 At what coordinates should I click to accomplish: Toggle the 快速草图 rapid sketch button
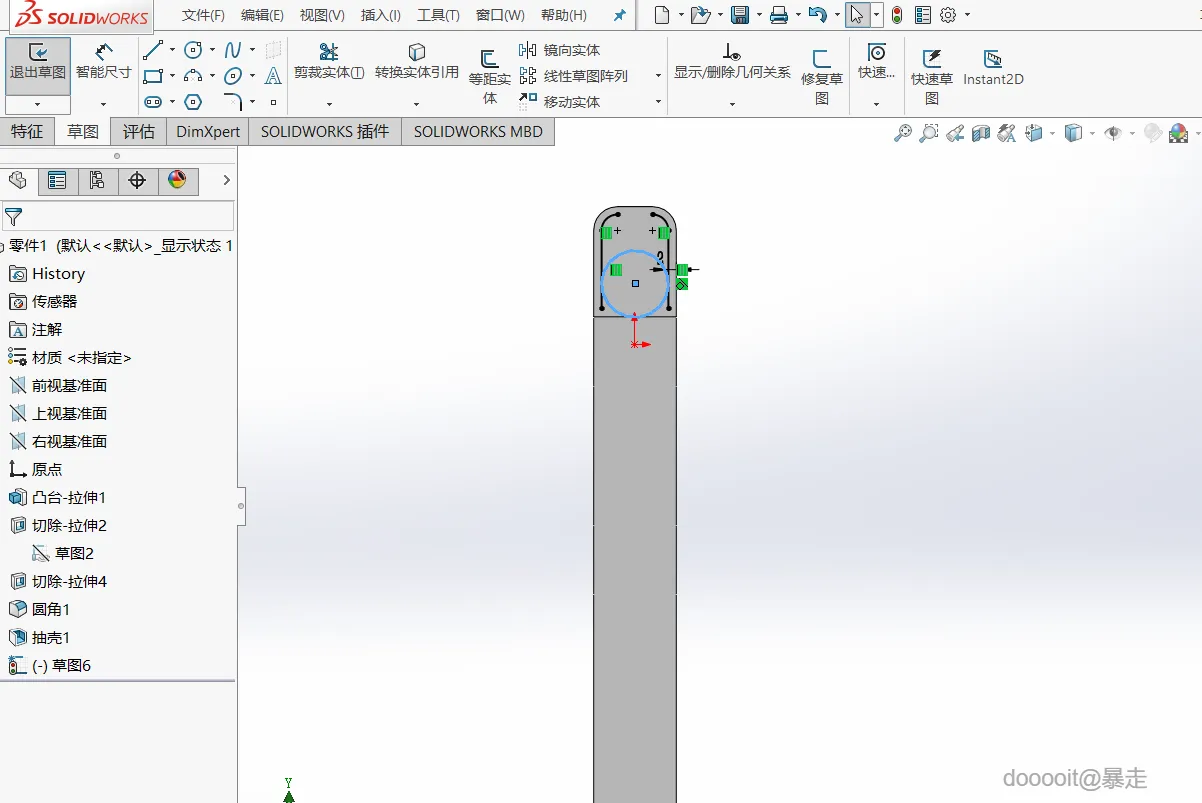tap(932, 77)
